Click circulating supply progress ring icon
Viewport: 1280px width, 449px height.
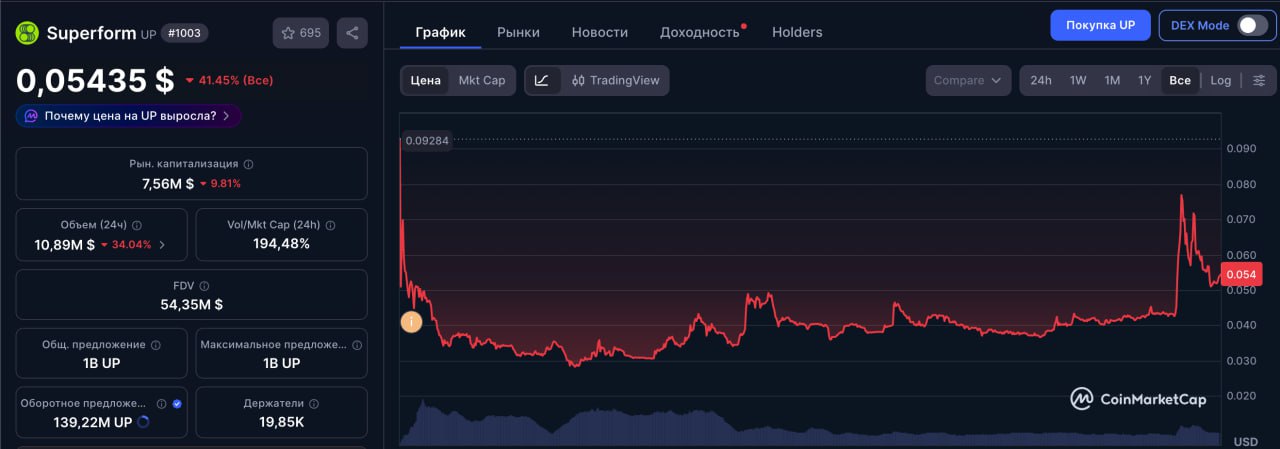point(143,423)
